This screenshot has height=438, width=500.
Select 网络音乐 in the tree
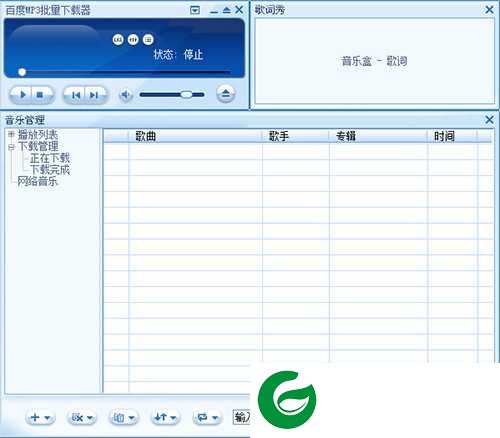tap(38, 181)
